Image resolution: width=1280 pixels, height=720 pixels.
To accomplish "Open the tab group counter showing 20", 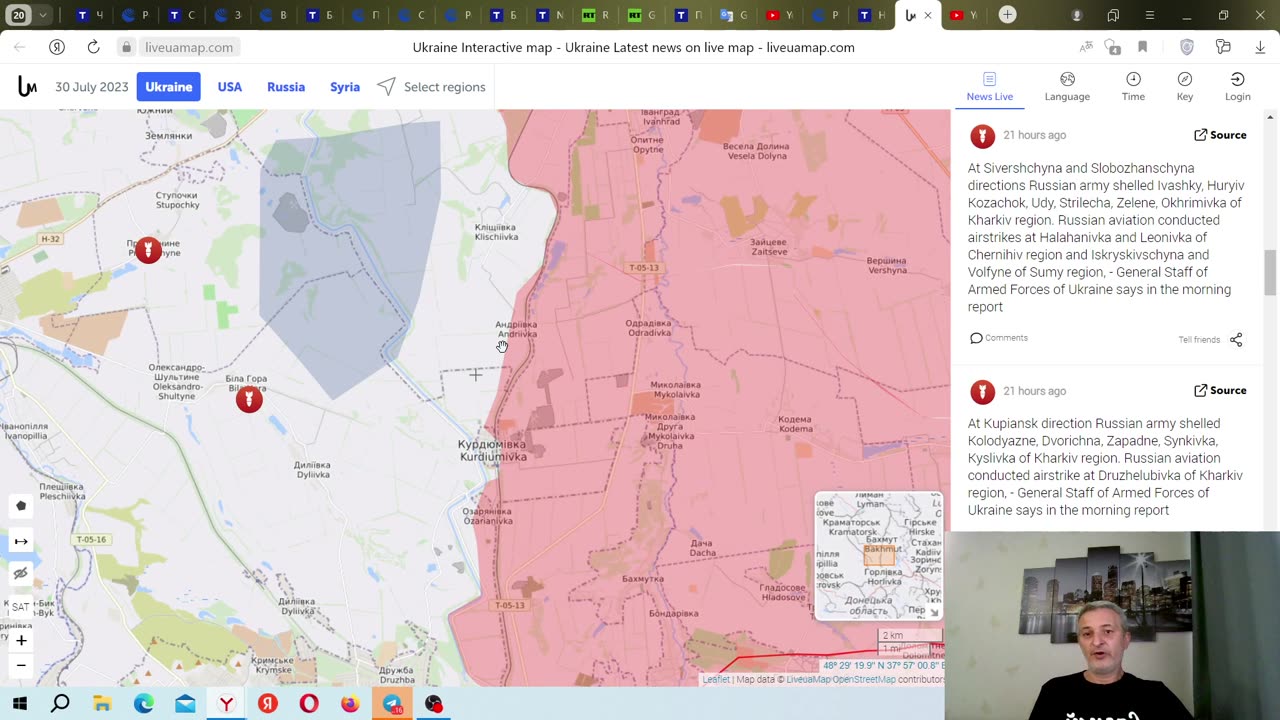I will pyautogui.click(x=19, y=15).
